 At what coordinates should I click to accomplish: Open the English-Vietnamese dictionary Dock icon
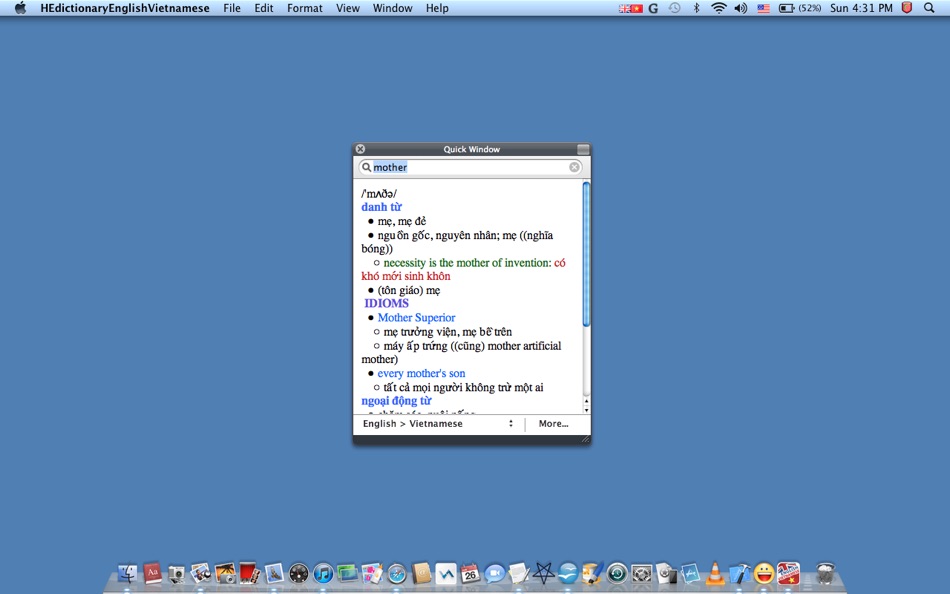coord(788,573)
